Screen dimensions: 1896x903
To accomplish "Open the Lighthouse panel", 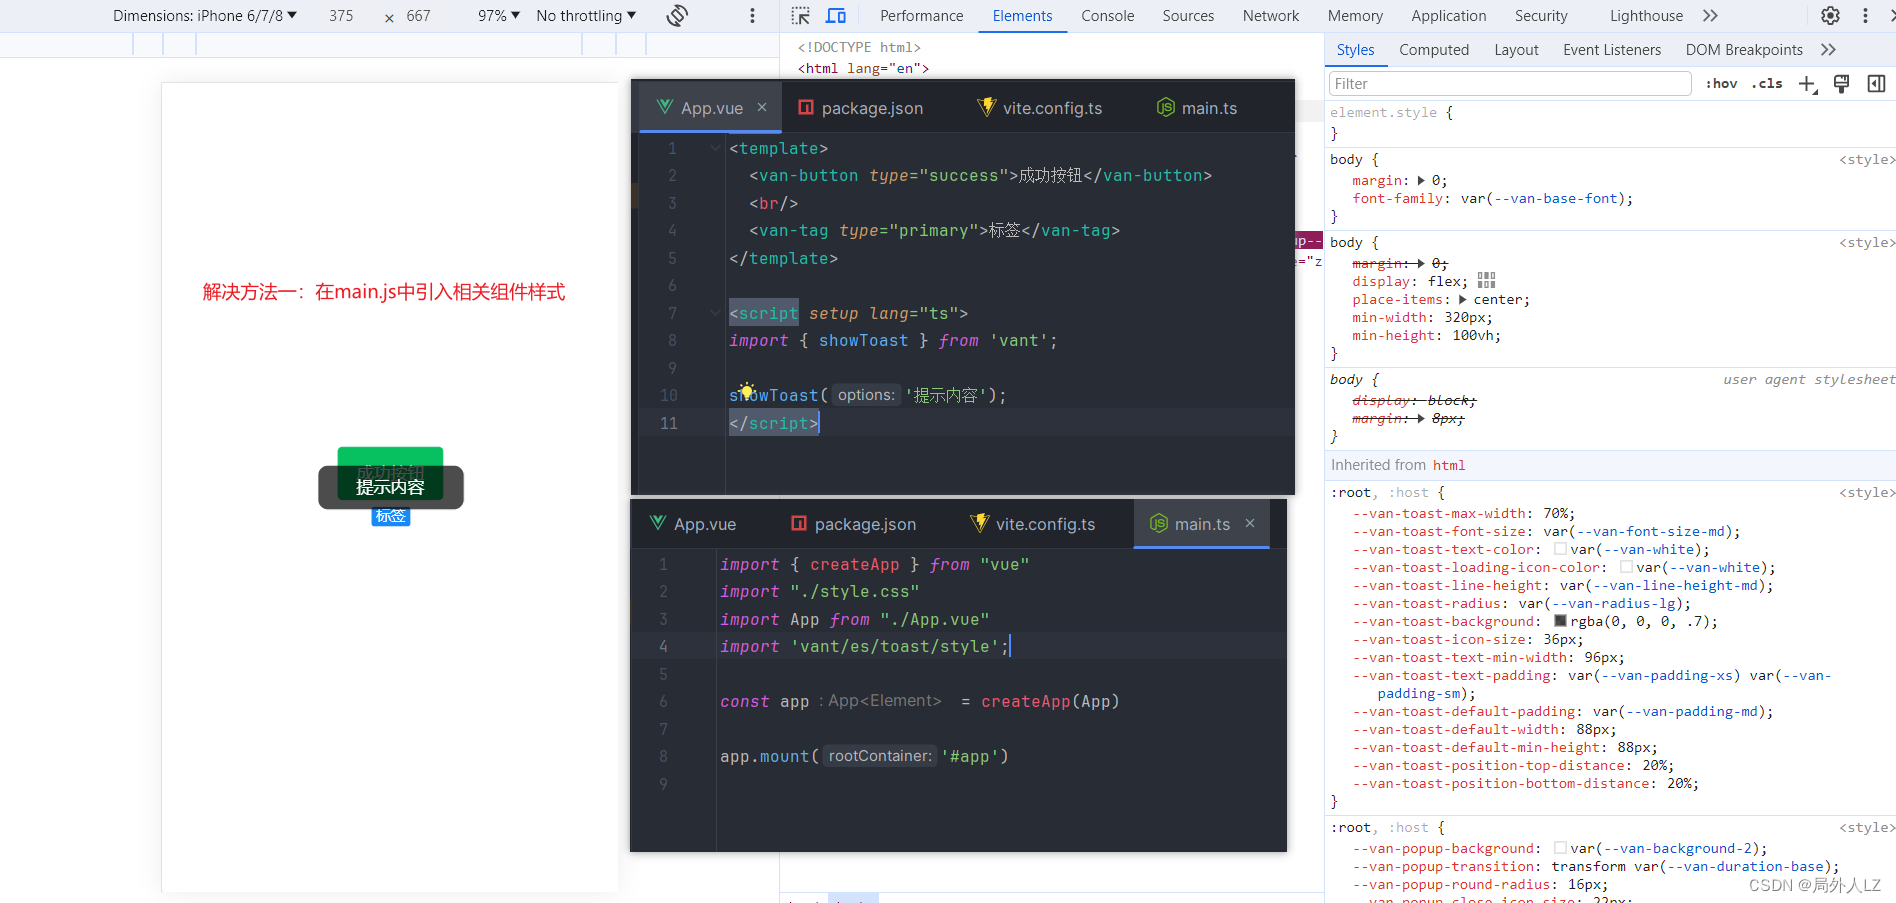I will [1646, 16].
